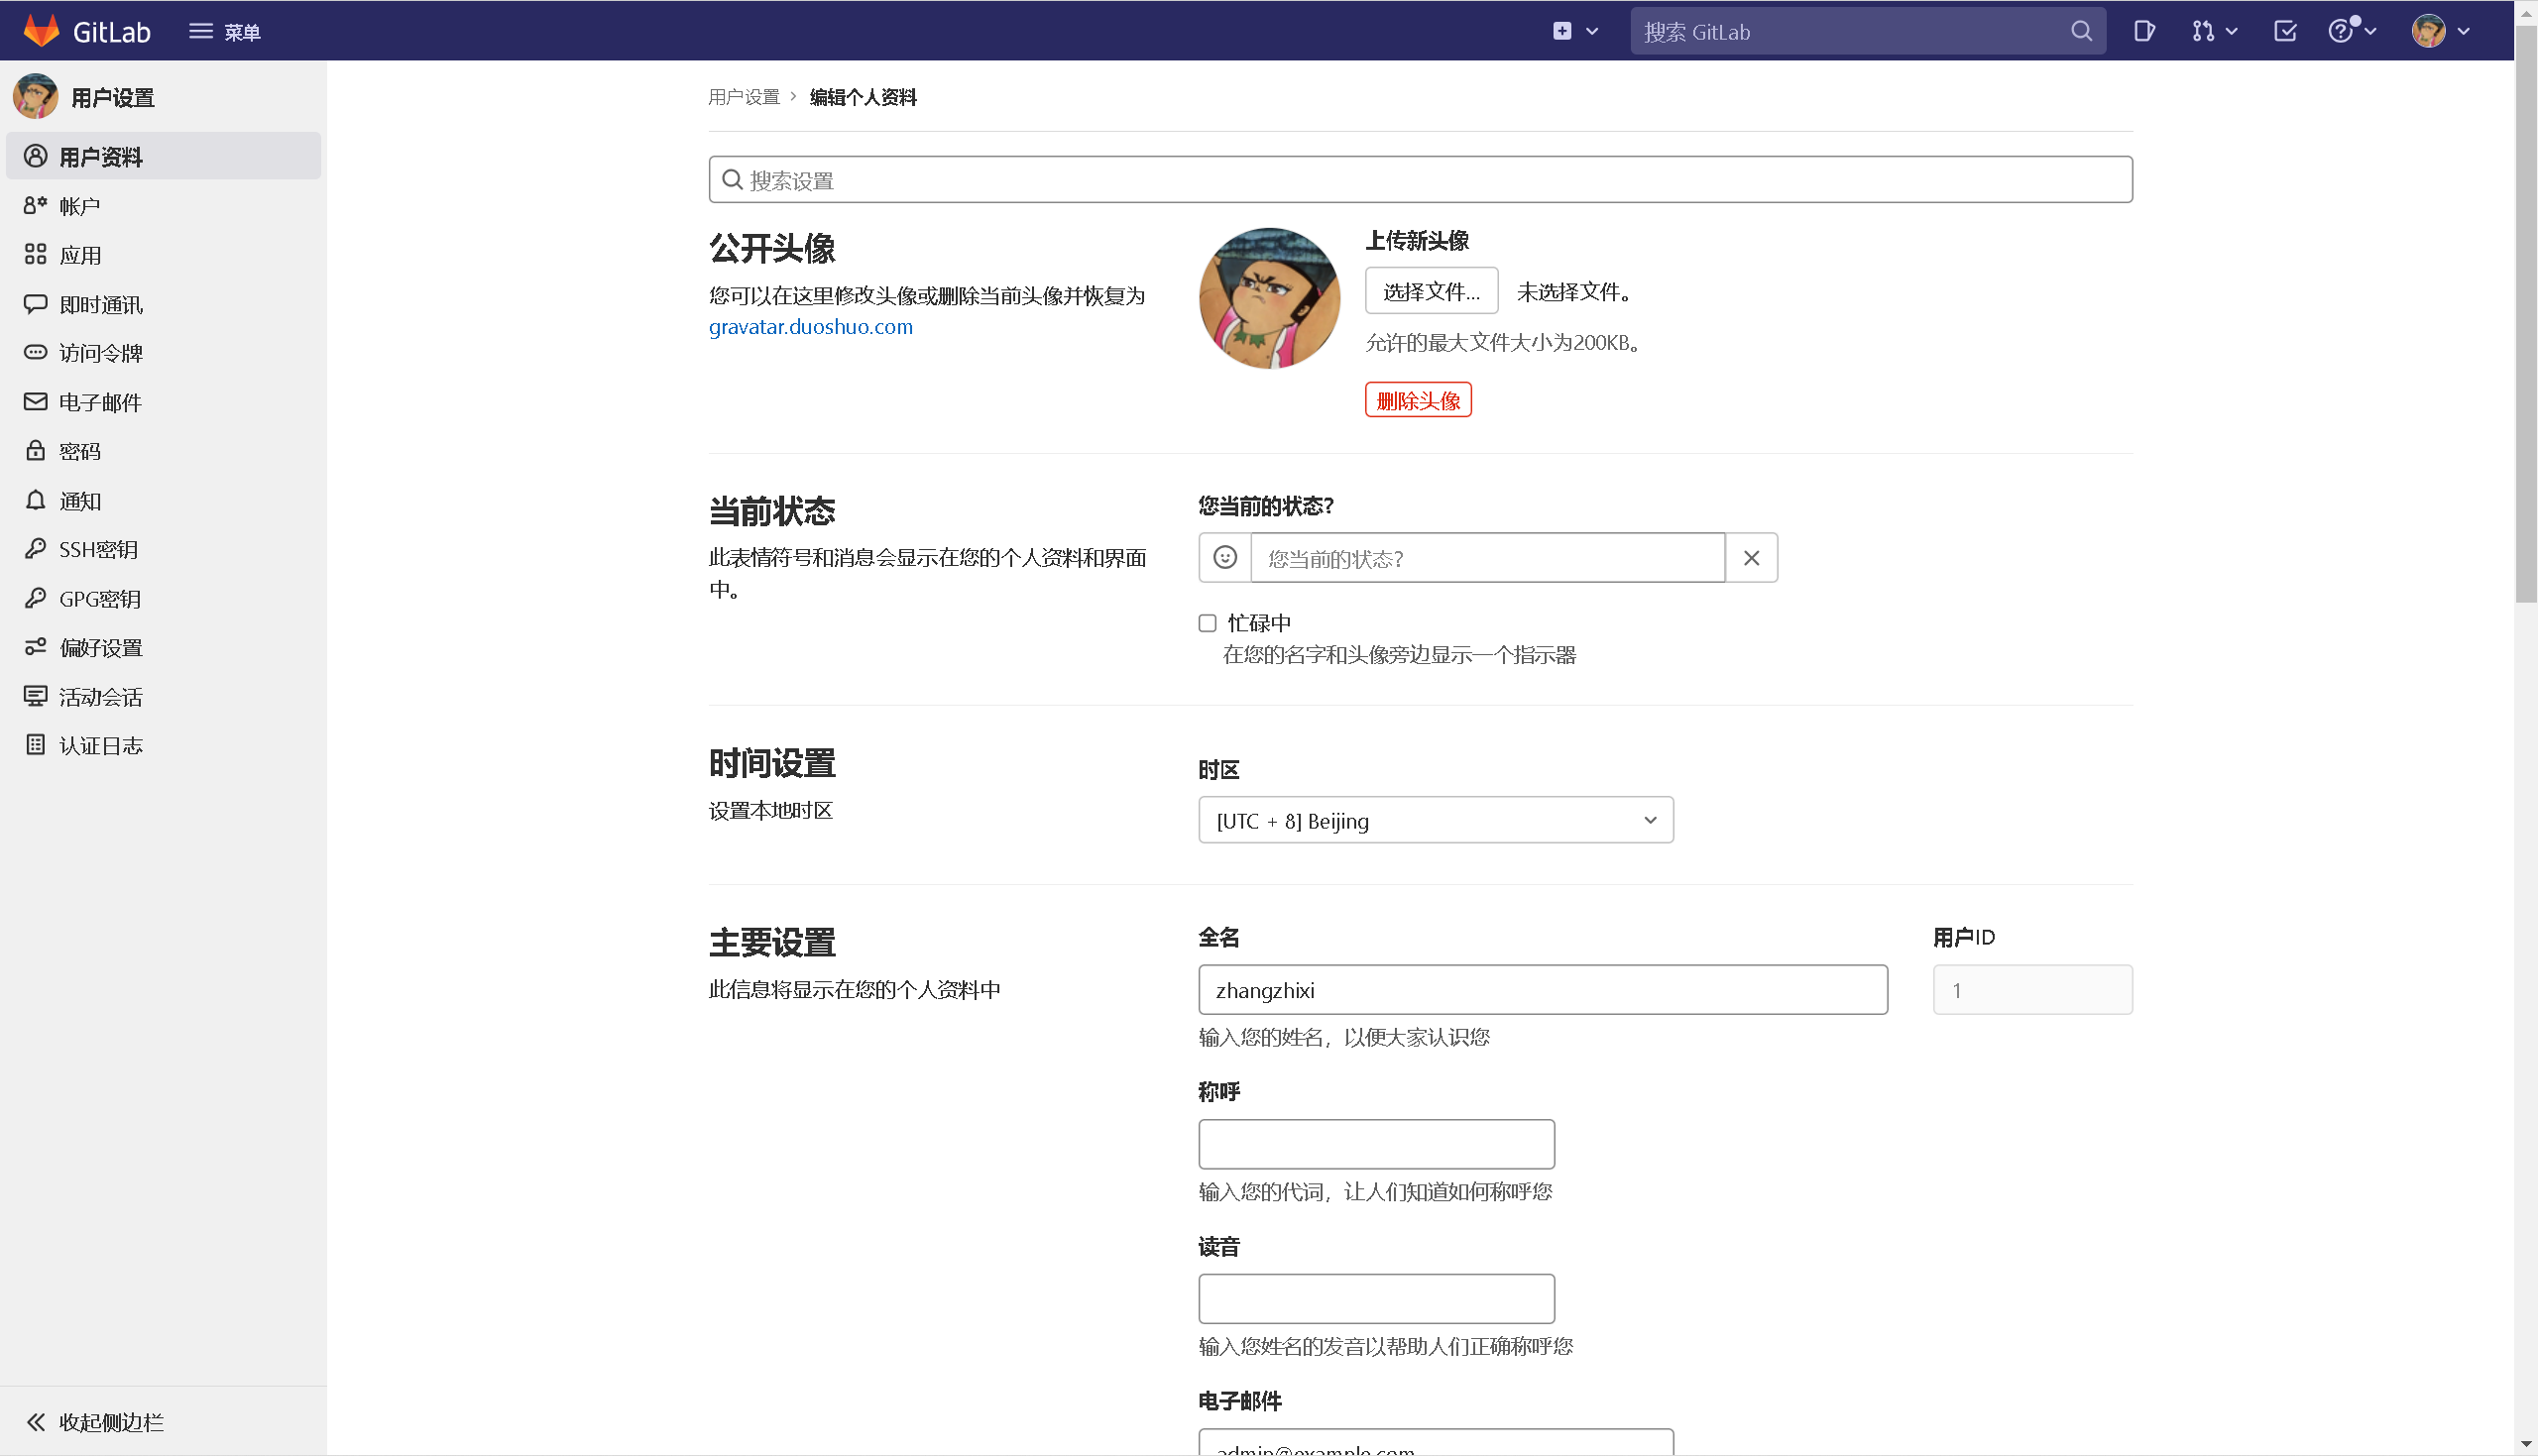Open the user avatar dropdown menu
The height and width of the screenshot is (1456, 2538).
tap(2440, 31)
